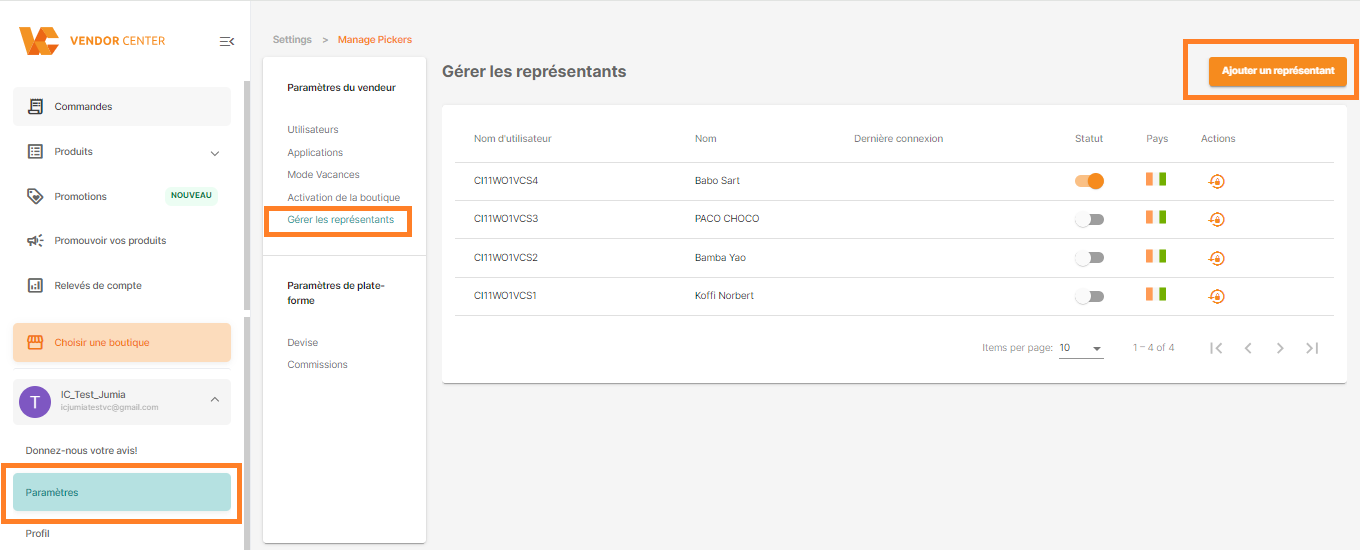Click the reset password icon for Babo Sart
Screen dimensions: 1360x550
(1216, 181)
